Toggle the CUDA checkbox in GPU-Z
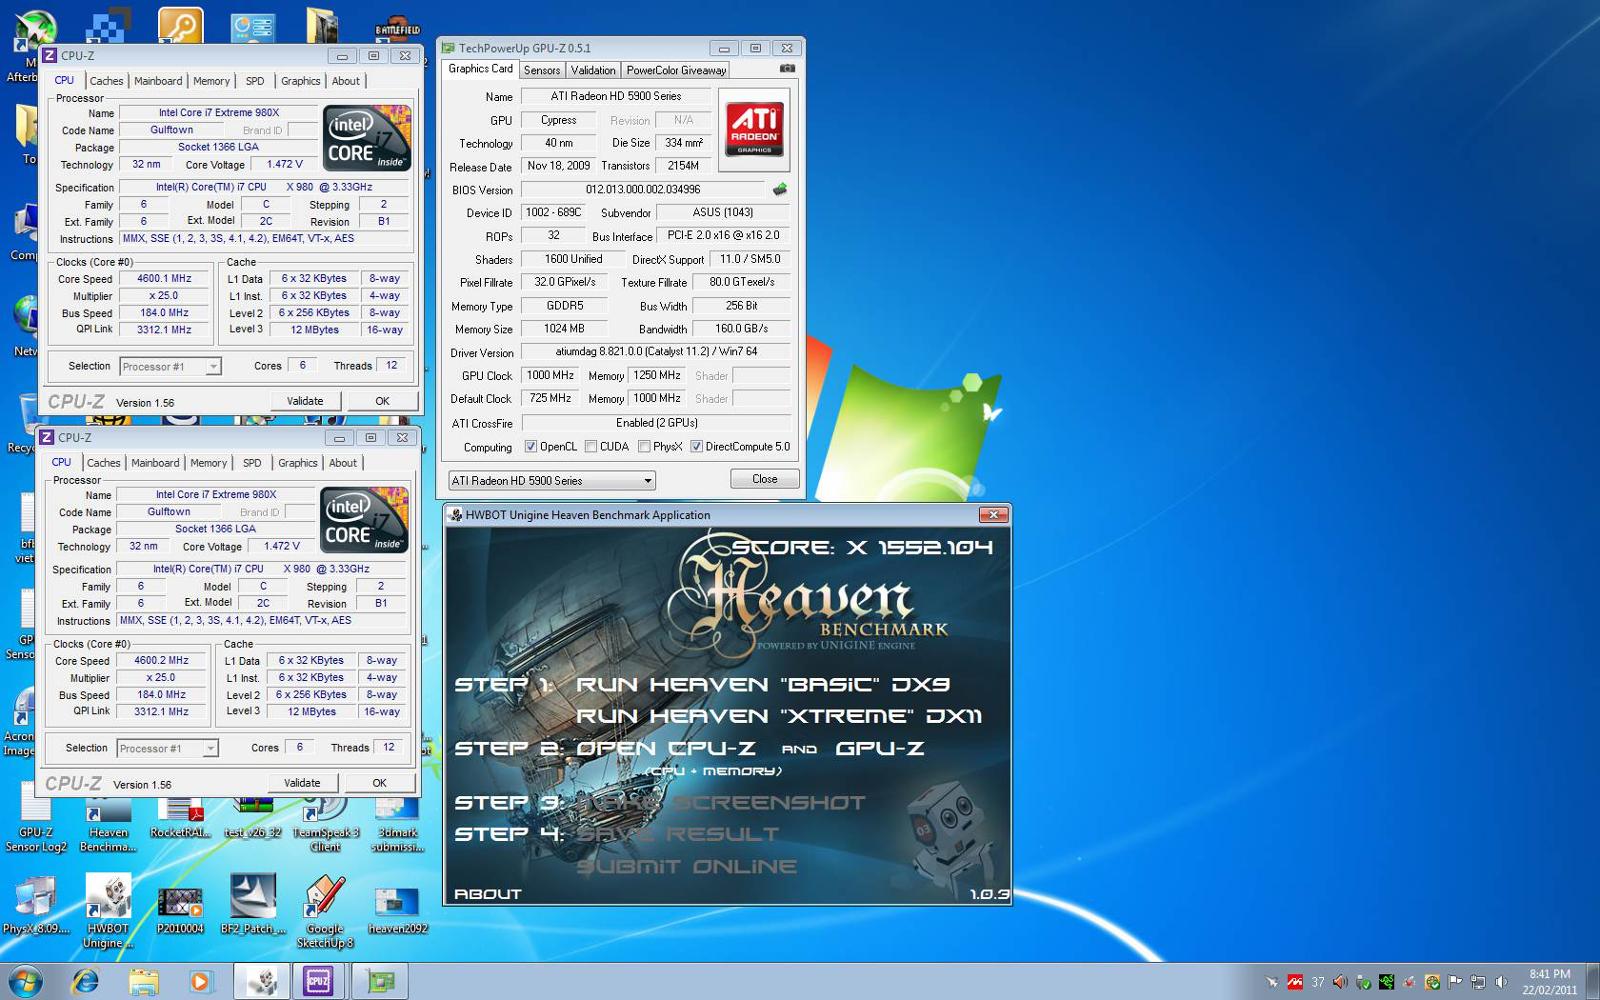The height and width of the screenshot is (1000, 1600). (591, 447)
